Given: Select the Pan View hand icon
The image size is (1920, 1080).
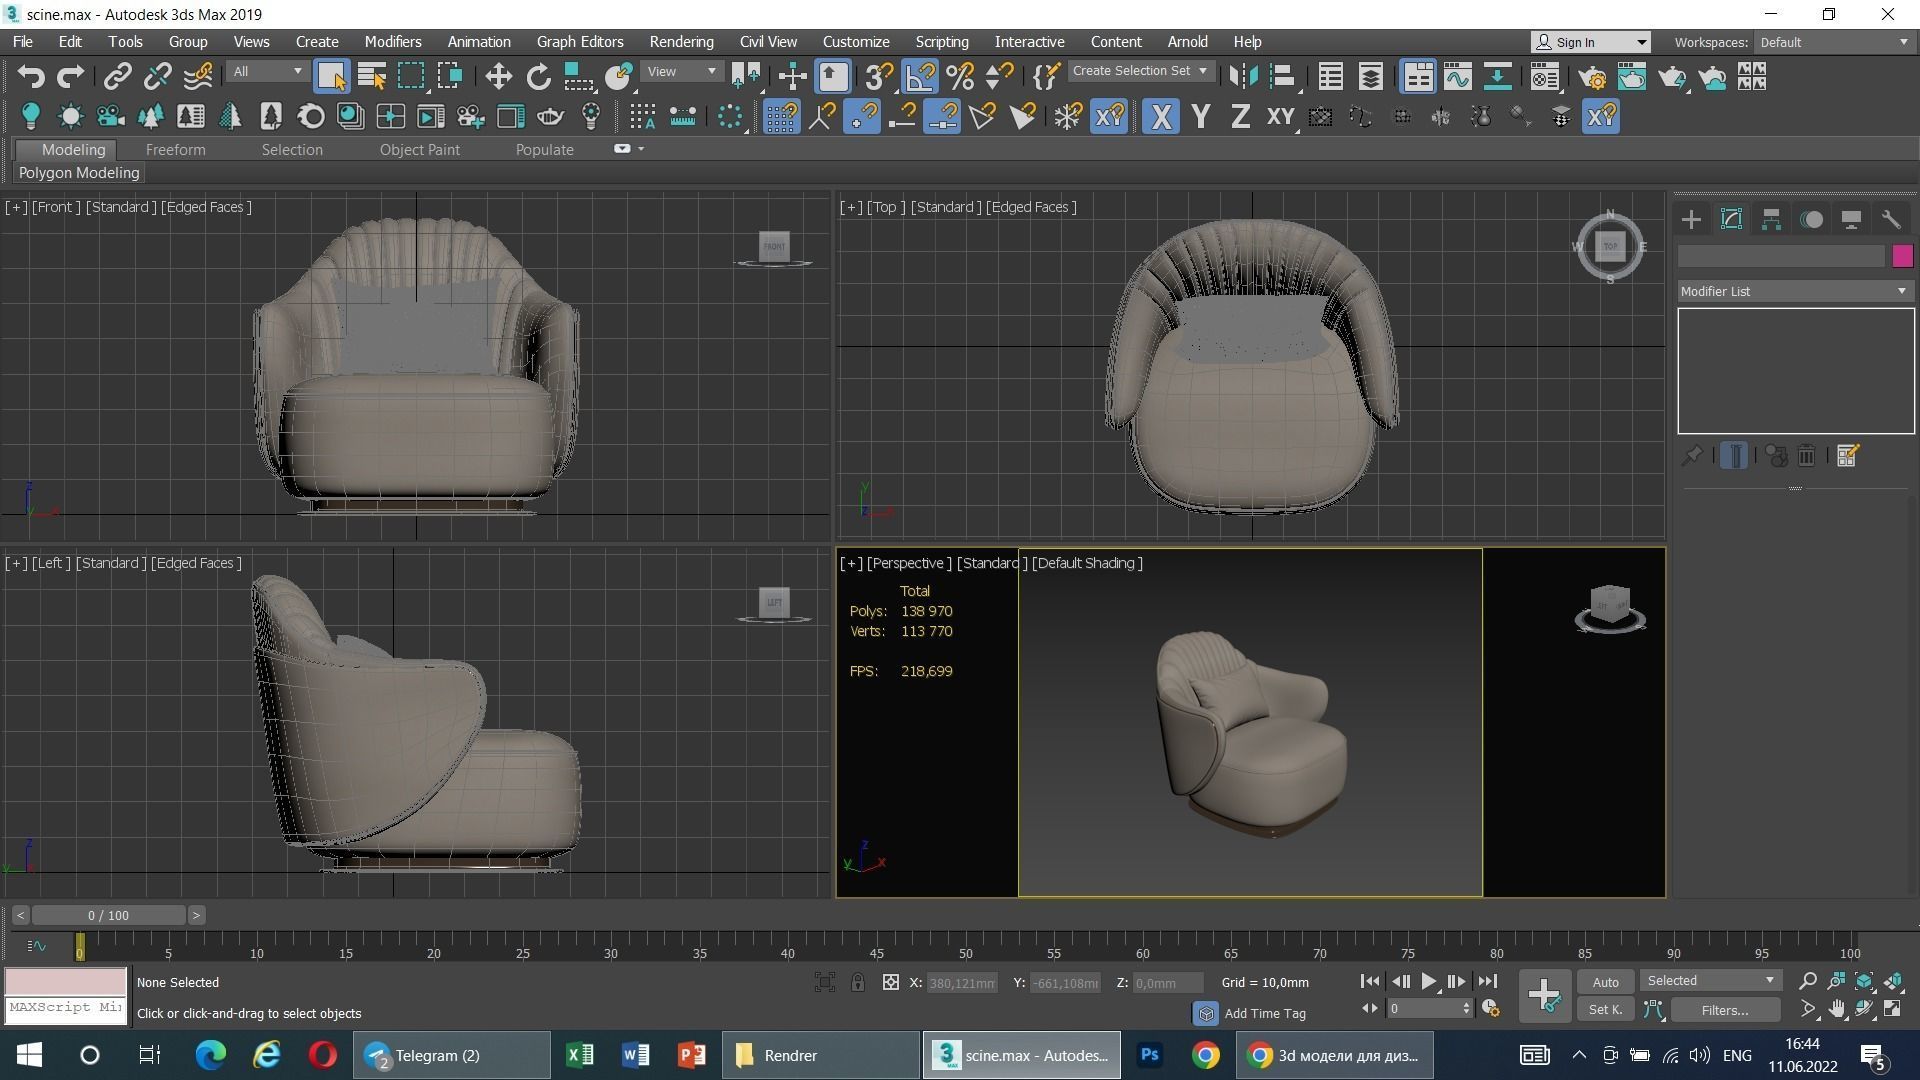Looking at the screenshot, I should coord(1837,1010).
